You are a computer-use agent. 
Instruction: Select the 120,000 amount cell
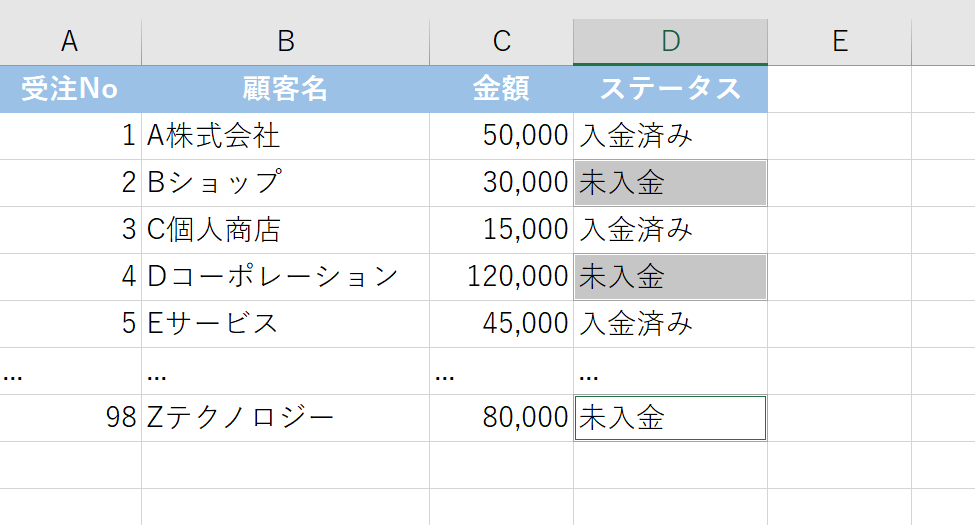tap(502, 277)
